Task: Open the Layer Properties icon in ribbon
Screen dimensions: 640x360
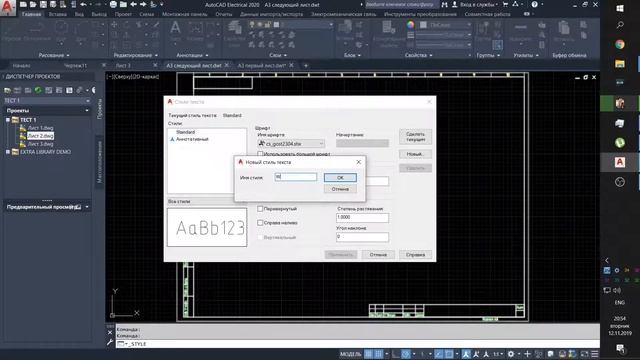Action: coord(235,29)
